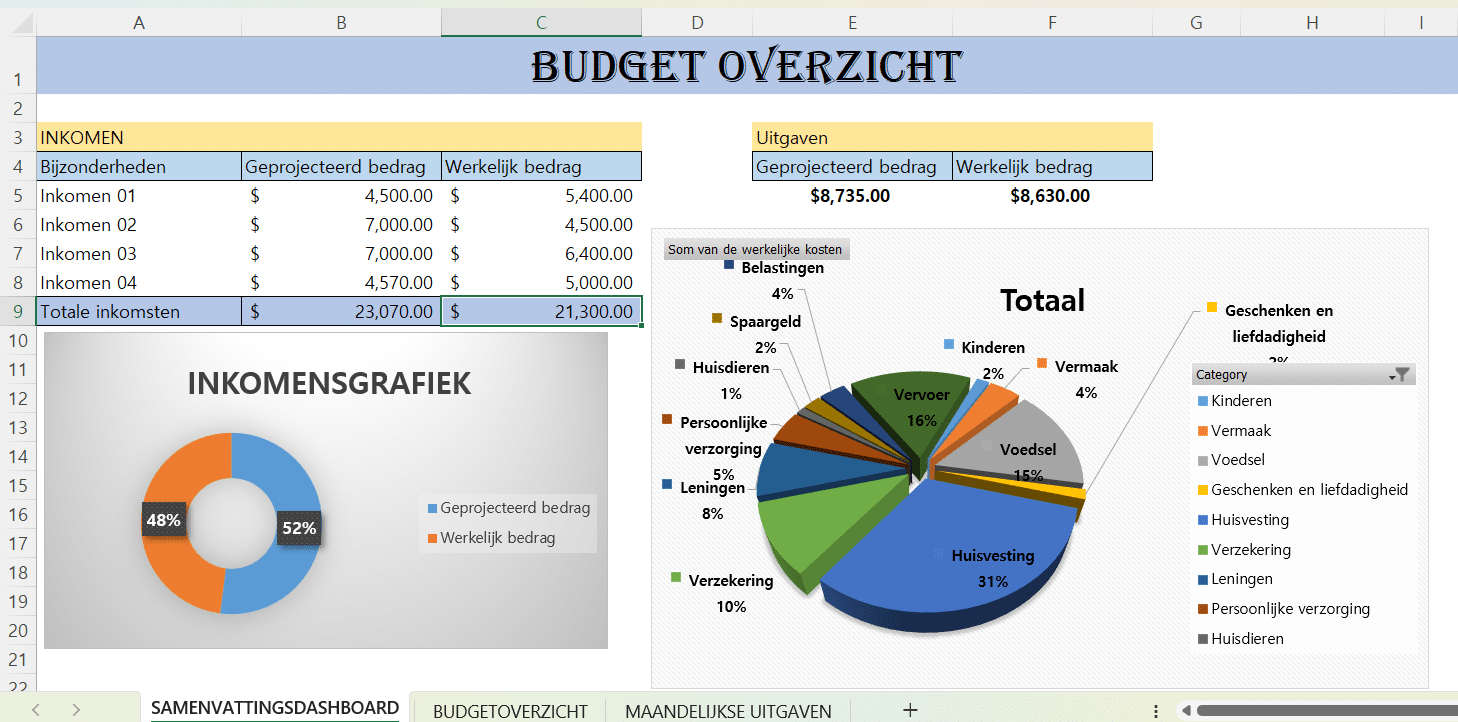1458x722 pixels.
Task: Select the SAMENVATTINGSDASHBOARD sheet tab
Action: click(x=275, y=709)
